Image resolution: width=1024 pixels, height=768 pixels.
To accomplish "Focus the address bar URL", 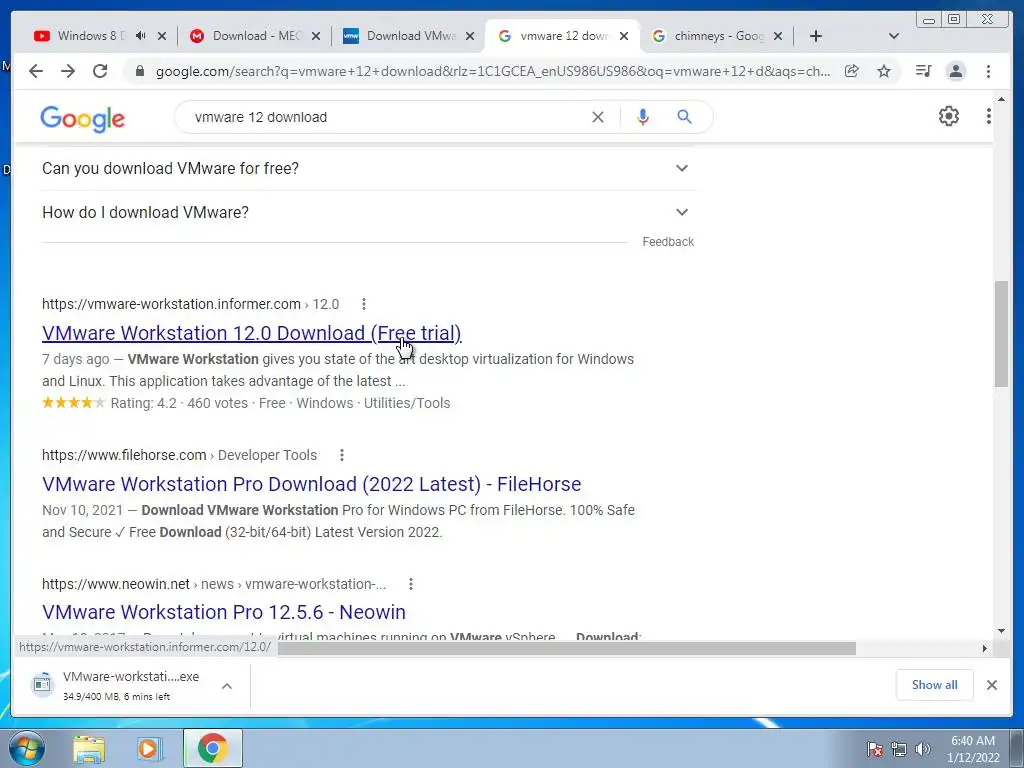I will pos(493,71).
